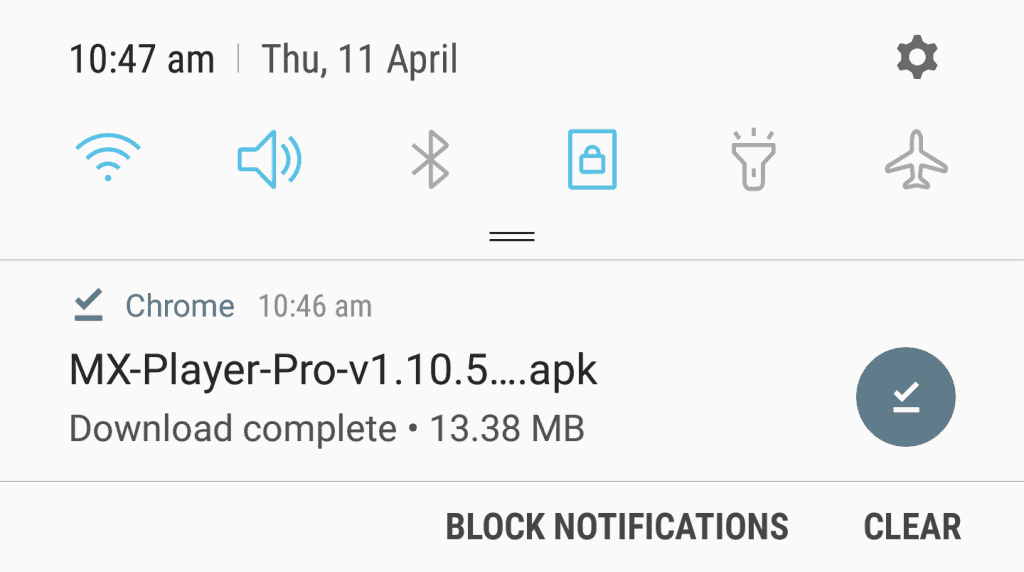Toggle screen rotation lock icon

tap(592, 159)
